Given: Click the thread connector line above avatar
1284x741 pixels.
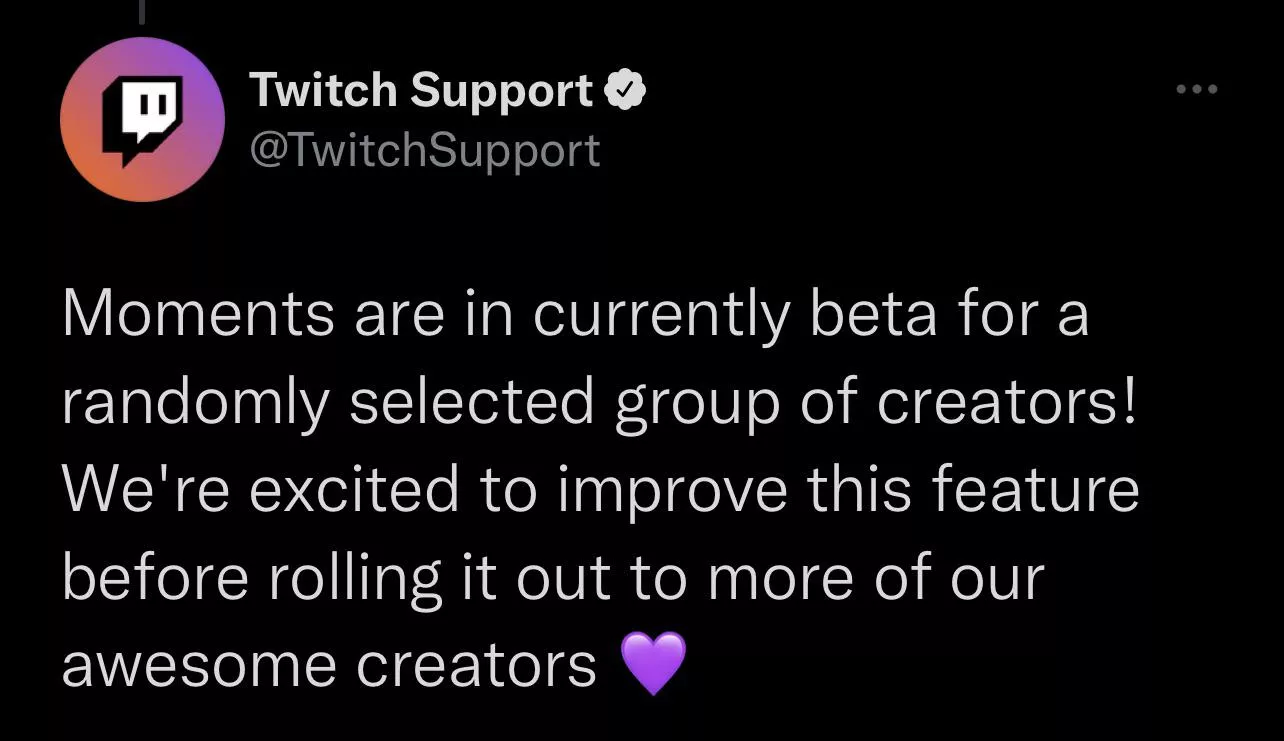Looking at the screenshot, I should point(142,12).
